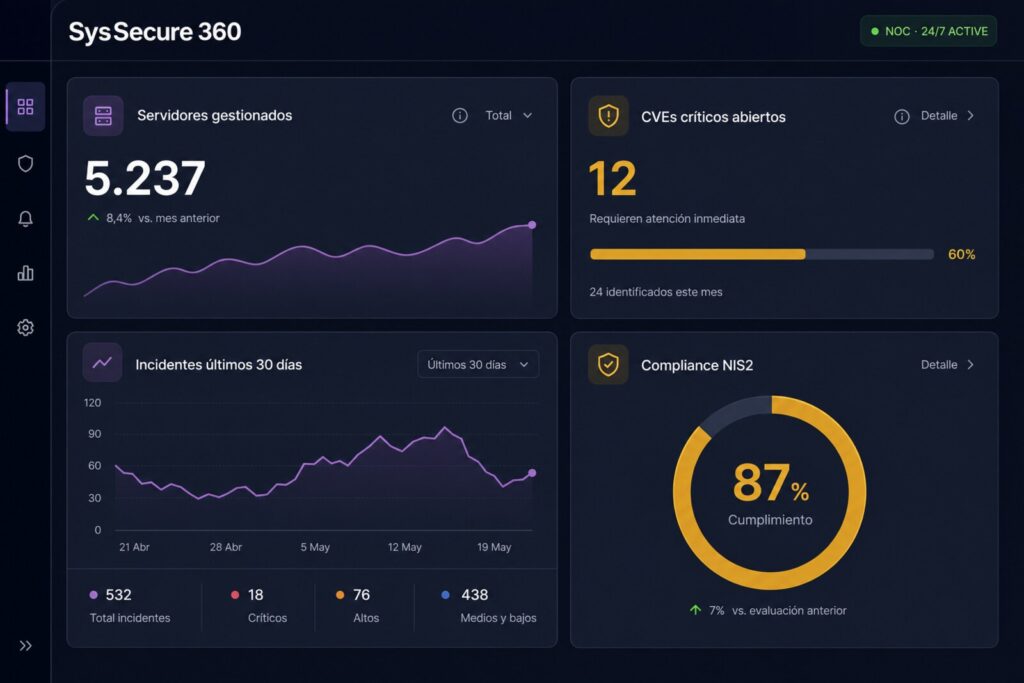Open the Últimos 30 días dropdown

478,364
